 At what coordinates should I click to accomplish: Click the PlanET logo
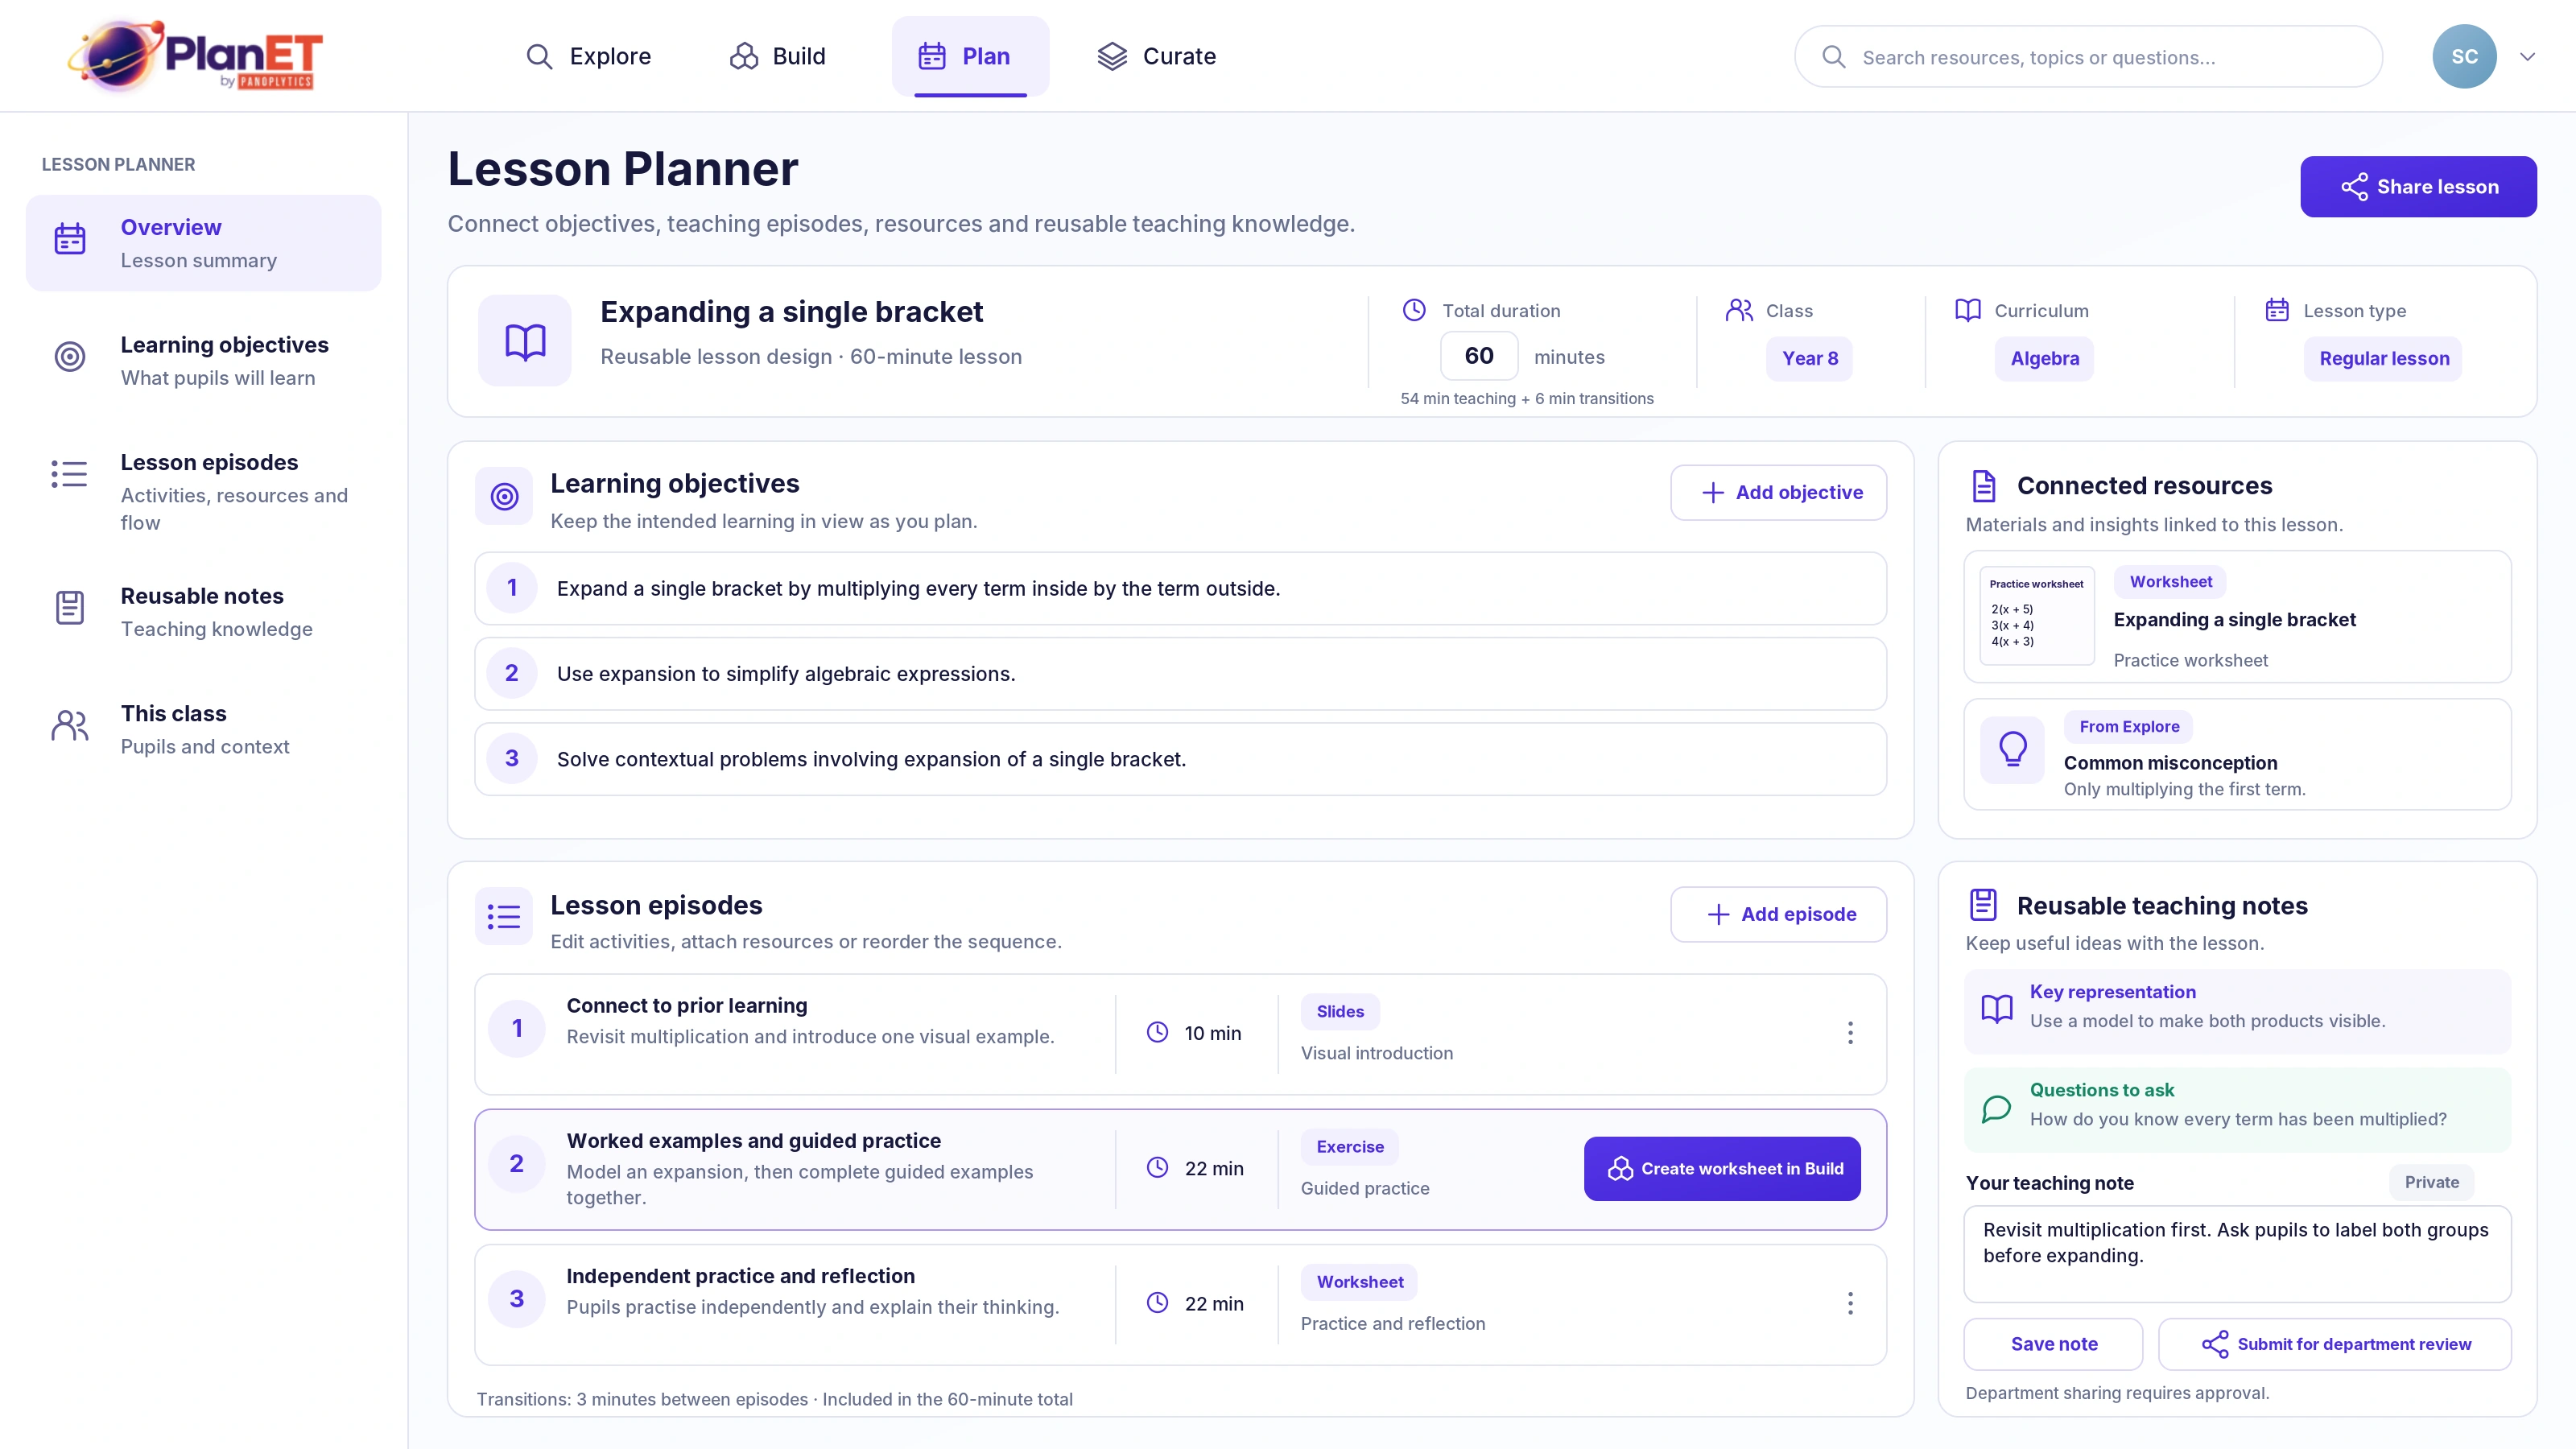coord(196,56)
